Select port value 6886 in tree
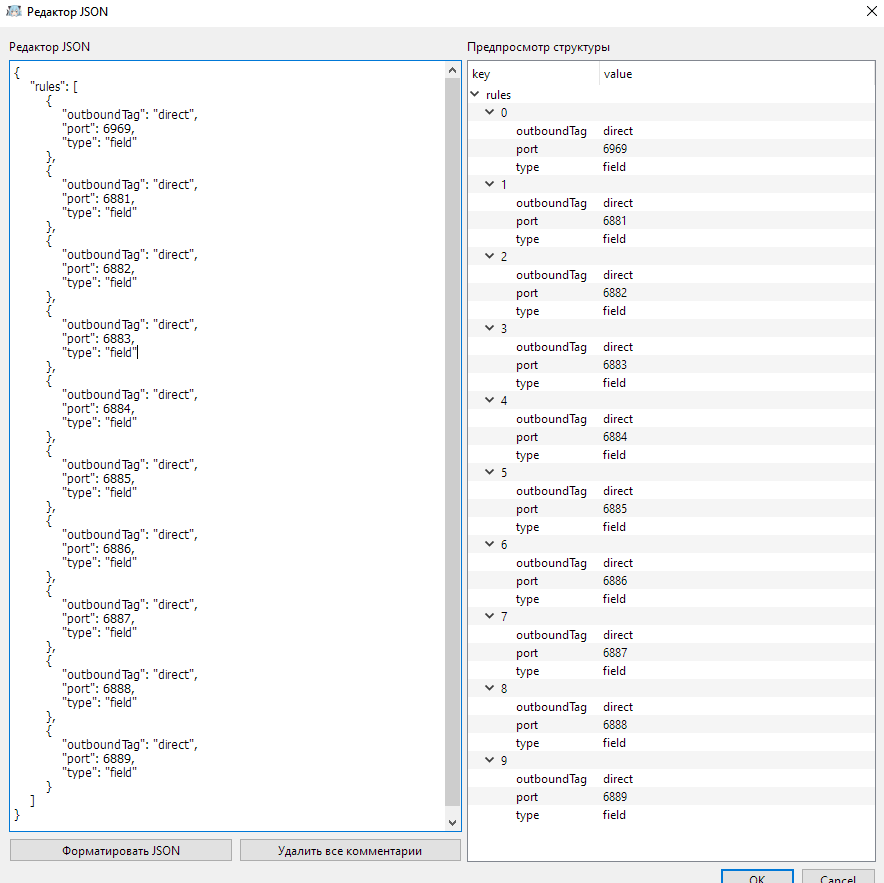 pyautogui.click(x=615, y=581)
